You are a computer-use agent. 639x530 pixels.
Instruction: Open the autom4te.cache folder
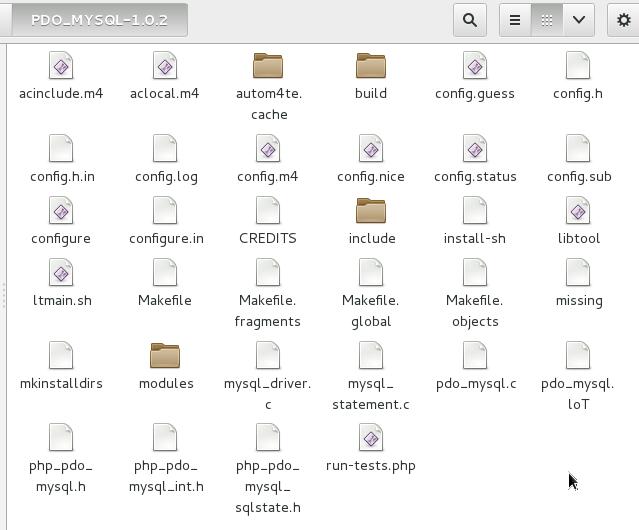pos(268,65)
